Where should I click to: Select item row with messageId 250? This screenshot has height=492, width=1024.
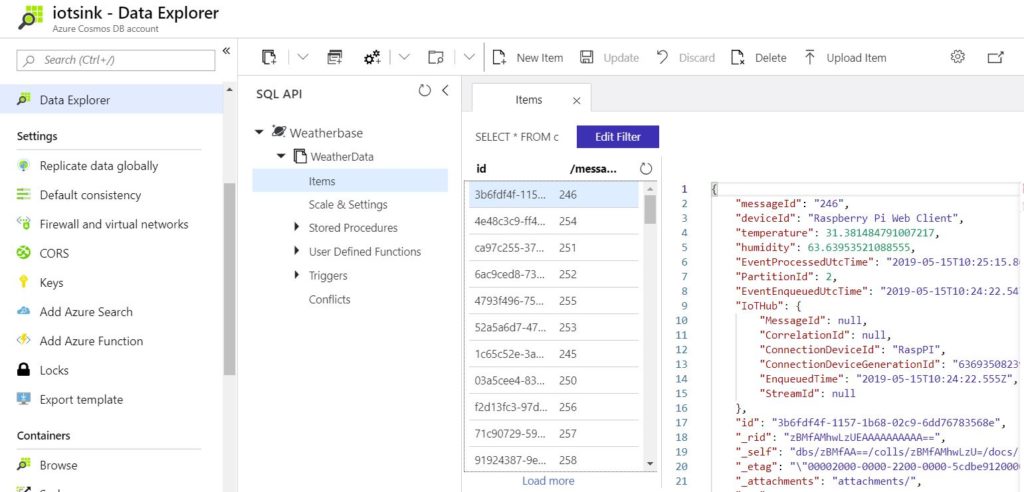554,380
